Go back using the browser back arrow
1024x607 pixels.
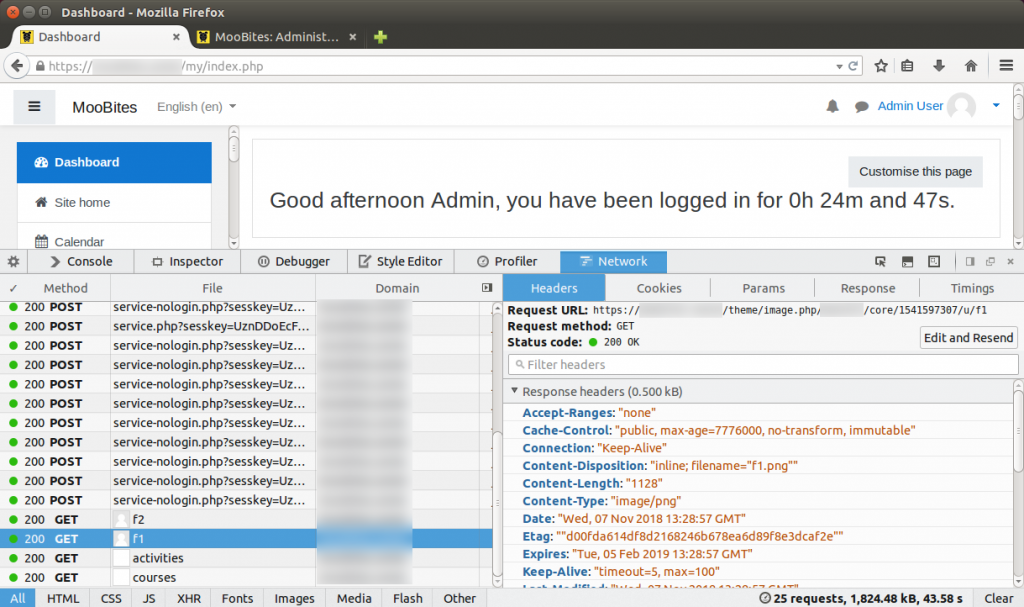tap(17, 66)
